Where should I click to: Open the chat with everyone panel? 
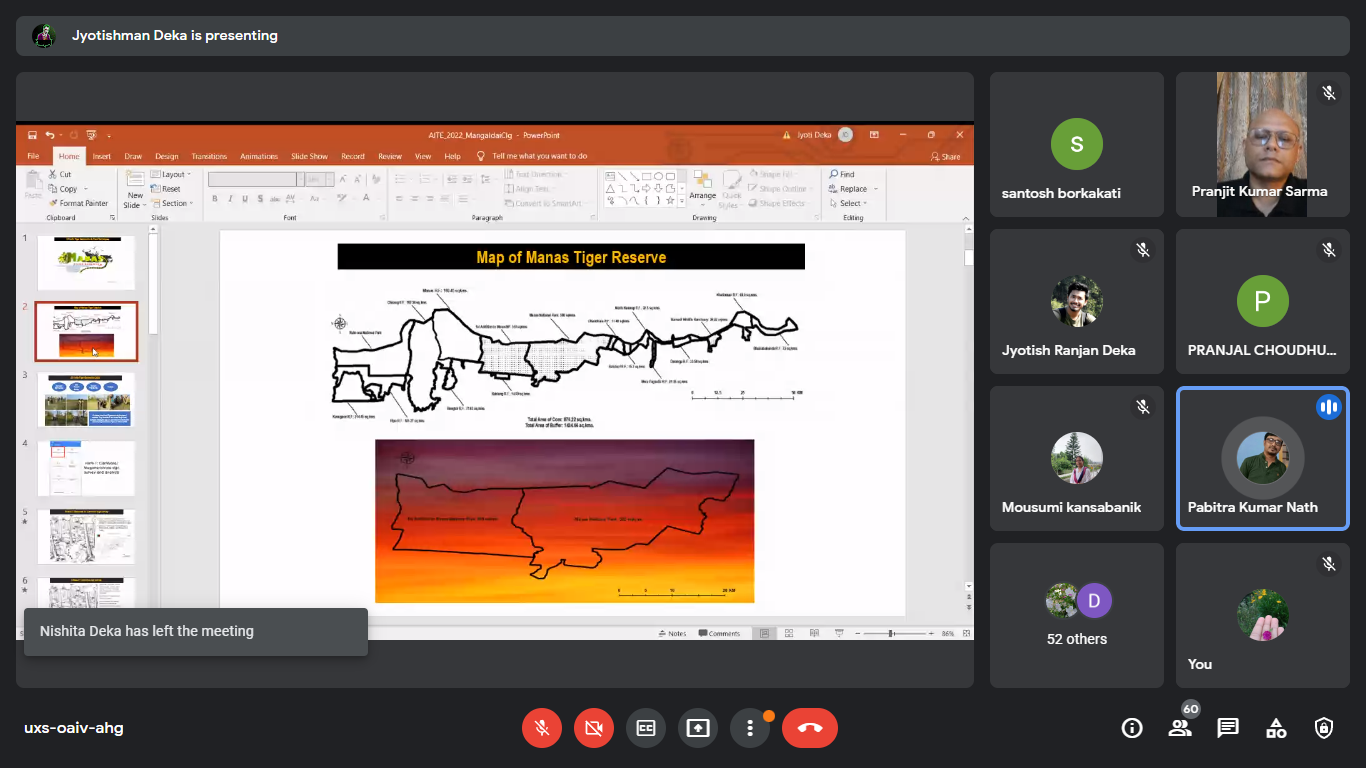(1228, 728)
